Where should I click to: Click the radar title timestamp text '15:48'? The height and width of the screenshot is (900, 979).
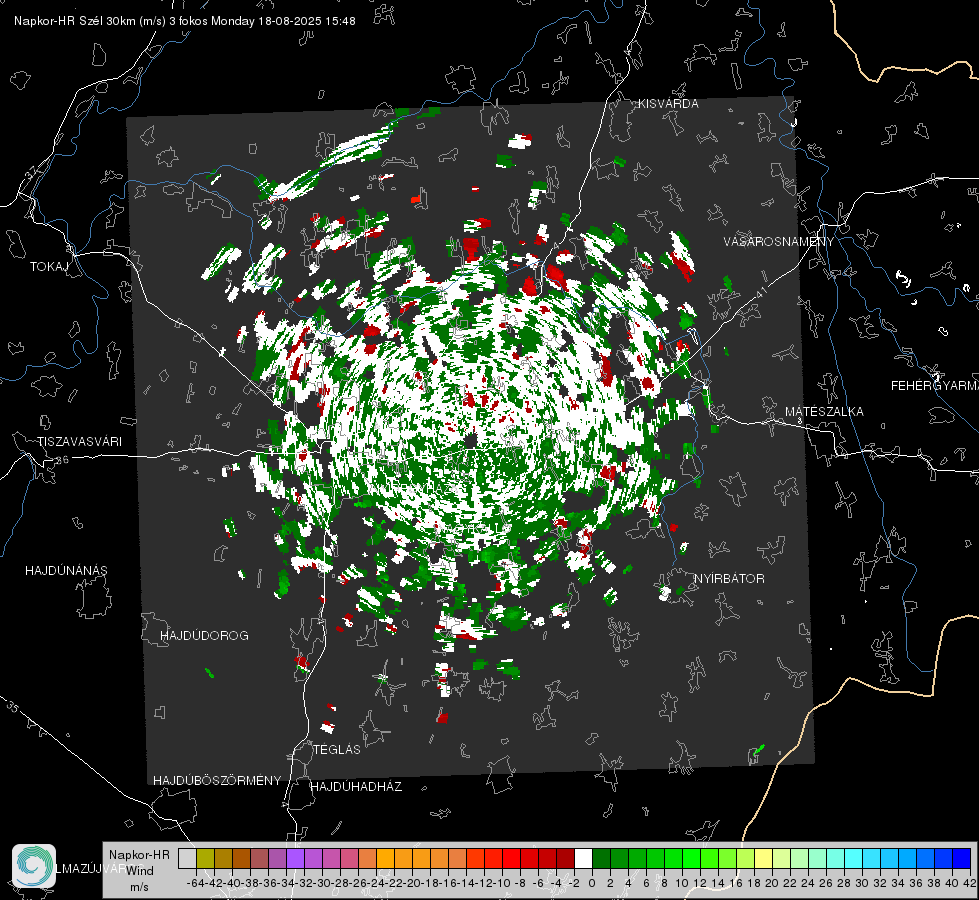point(340,21)
